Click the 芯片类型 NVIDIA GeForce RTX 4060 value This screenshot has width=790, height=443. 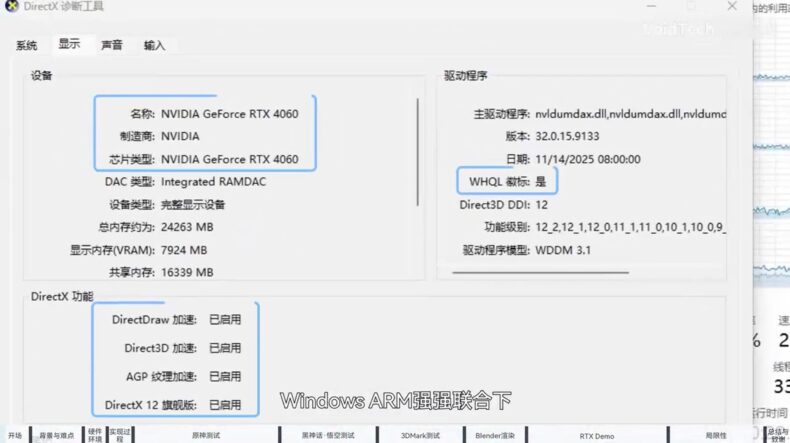tap(230, 159)
